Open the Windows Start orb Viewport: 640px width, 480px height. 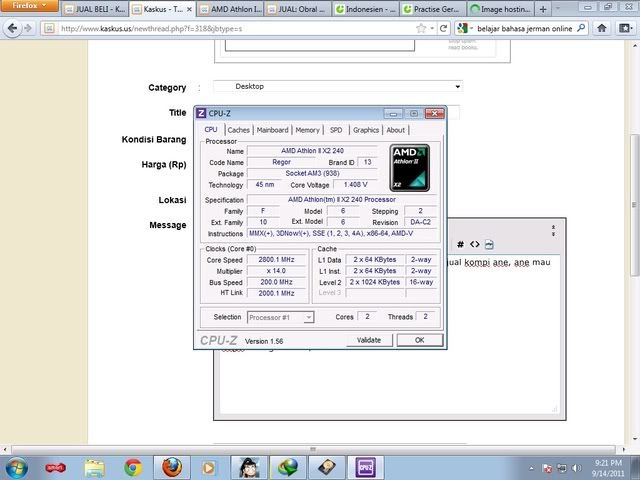coord(16,468)
